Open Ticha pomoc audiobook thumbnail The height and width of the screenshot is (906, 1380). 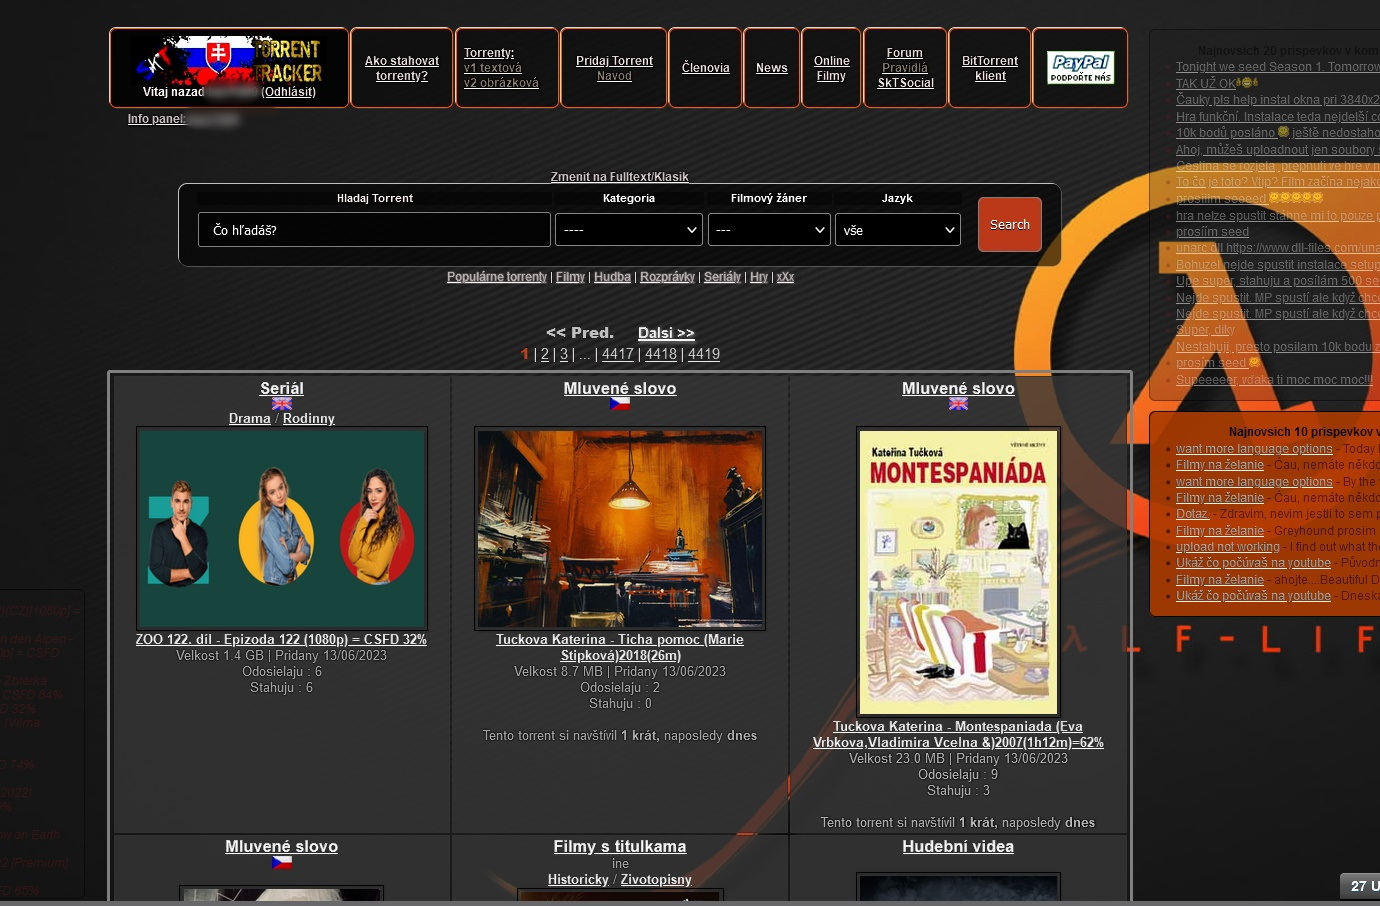click(620, 528)
